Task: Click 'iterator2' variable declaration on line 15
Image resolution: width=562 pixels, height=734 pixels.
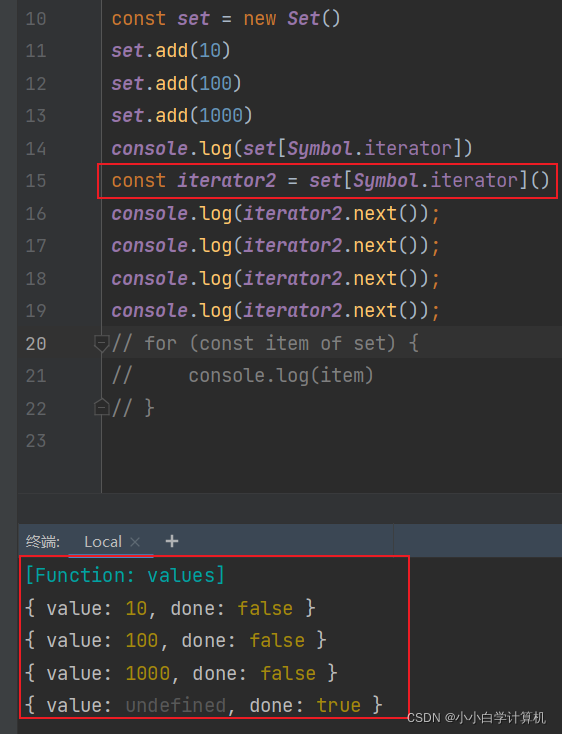Action: click(x=226, y=180)
